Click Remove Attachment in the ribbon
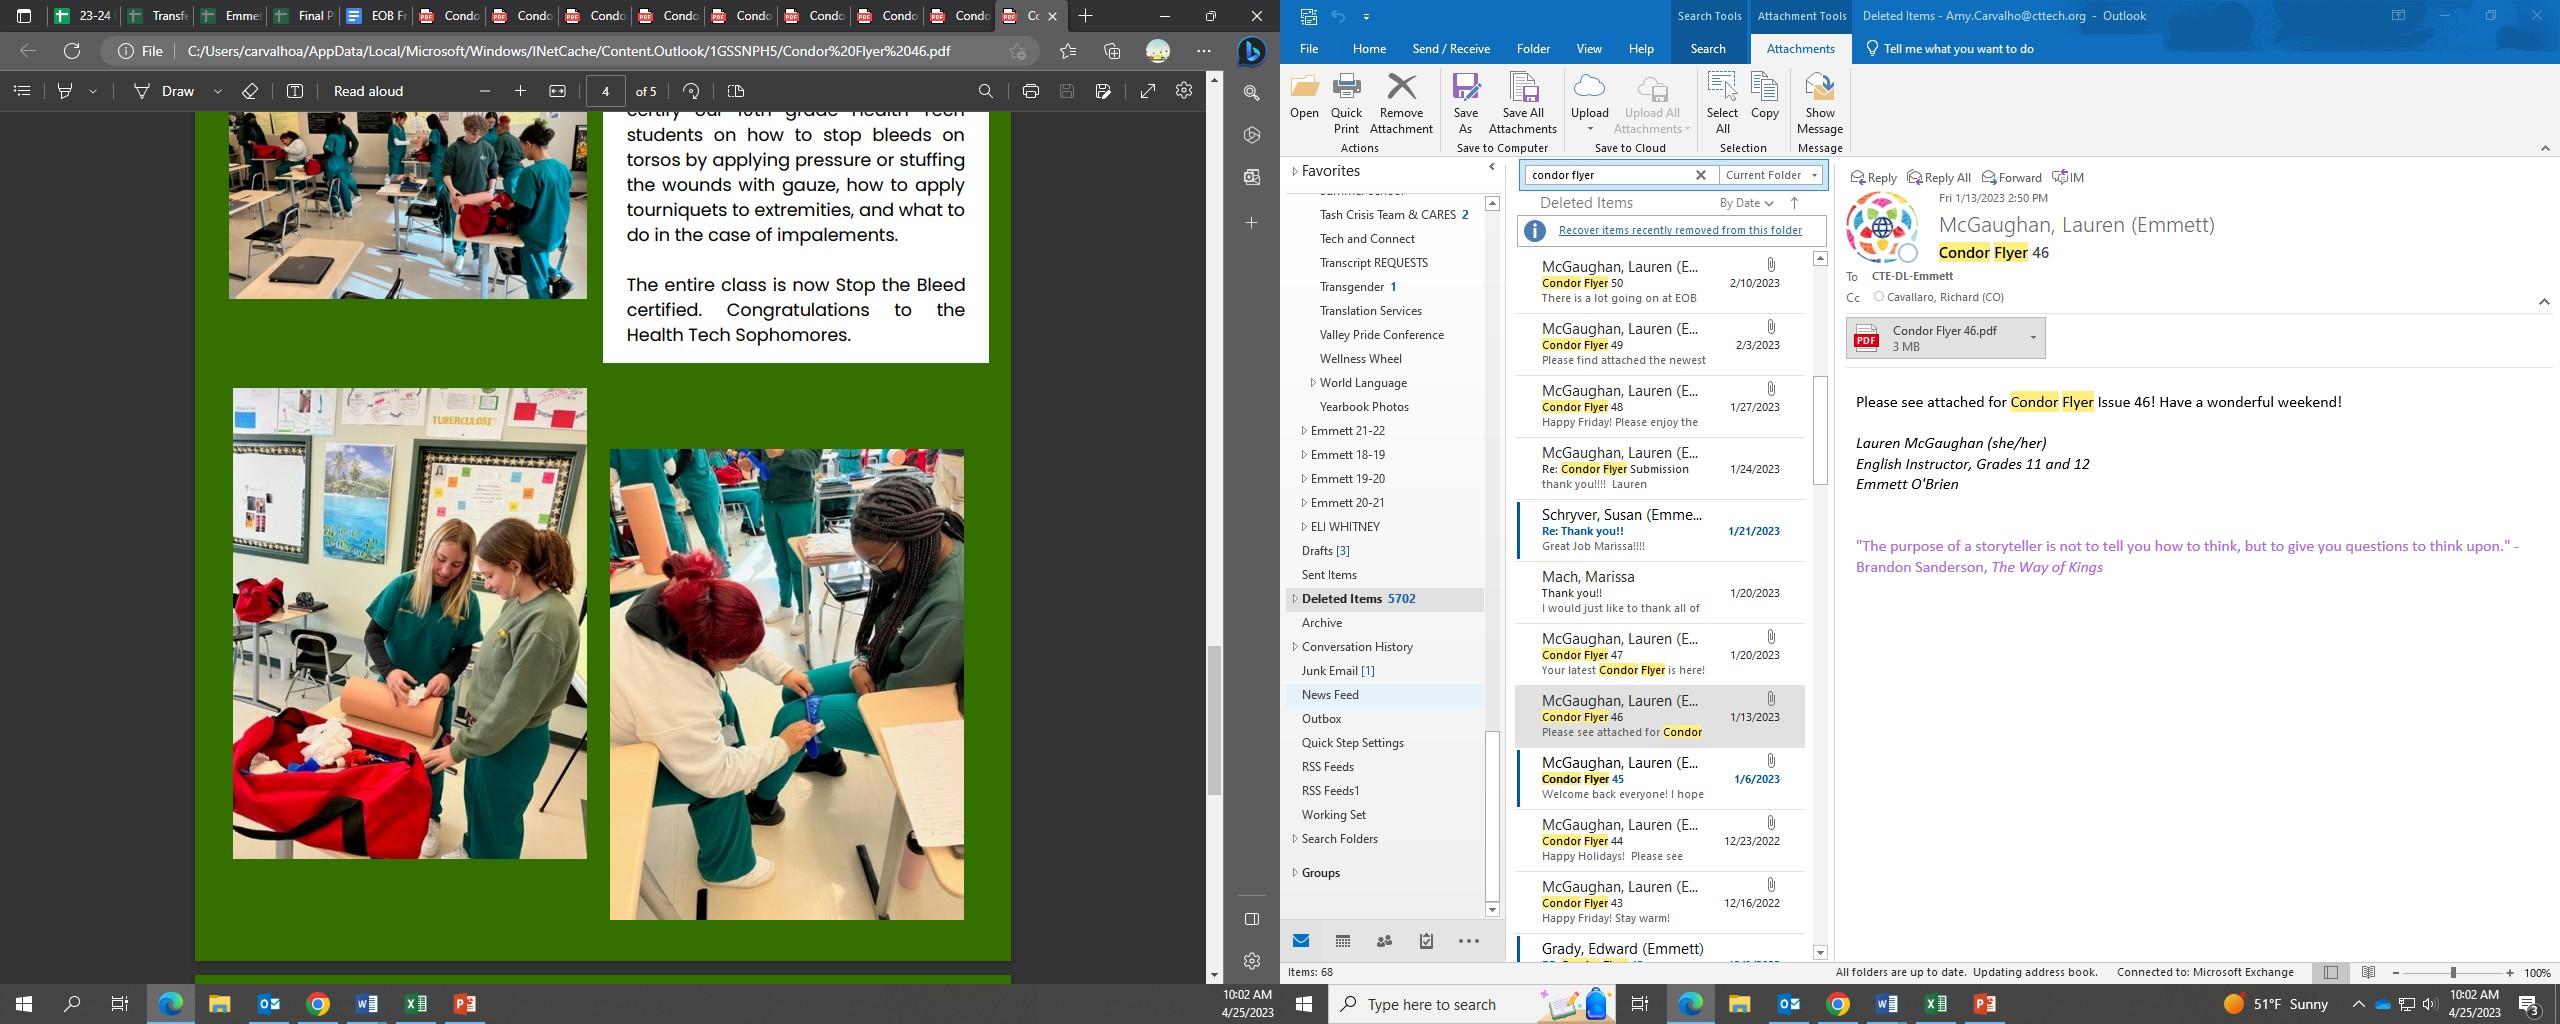Image resolution: width=2560 pixels, height=1024 pixels. (1401, 103)
